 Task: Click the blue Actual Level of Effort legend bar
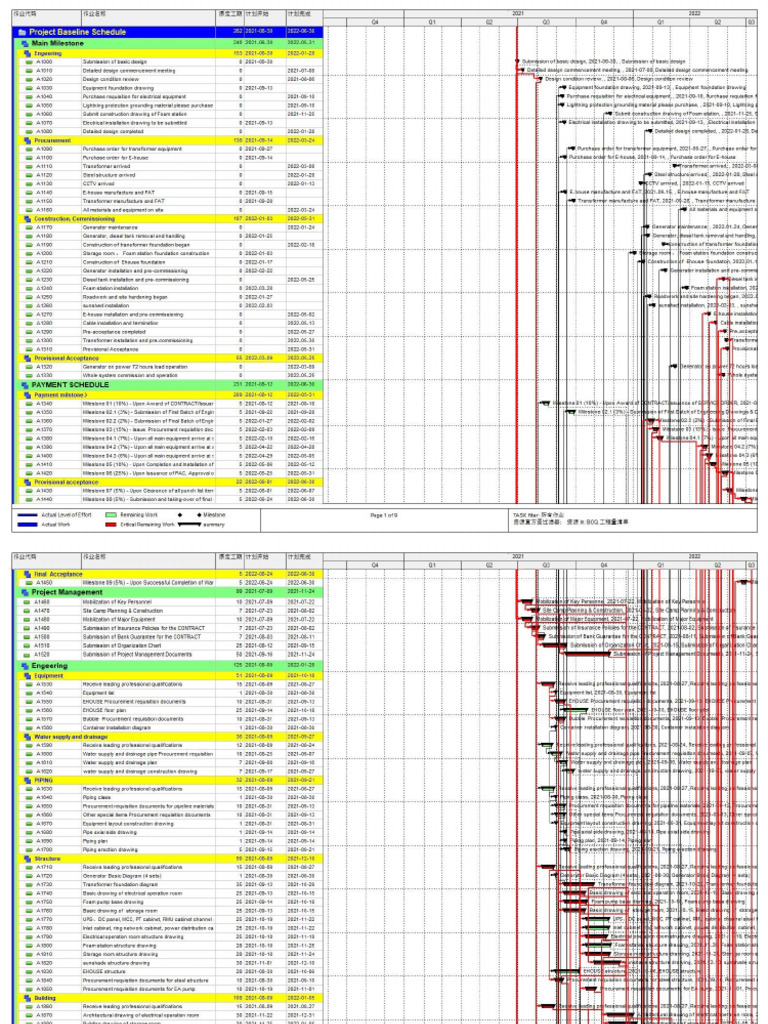click(x=27, y=515)
